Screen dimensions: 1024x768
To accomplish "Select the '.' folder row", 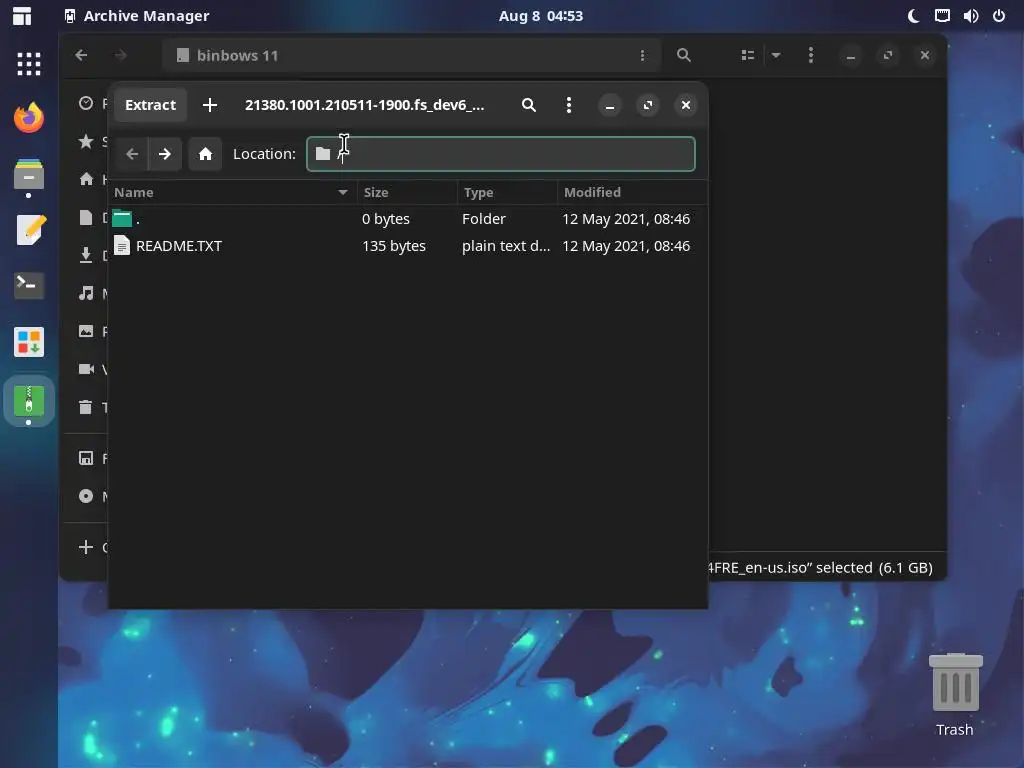I will point(408,219).
